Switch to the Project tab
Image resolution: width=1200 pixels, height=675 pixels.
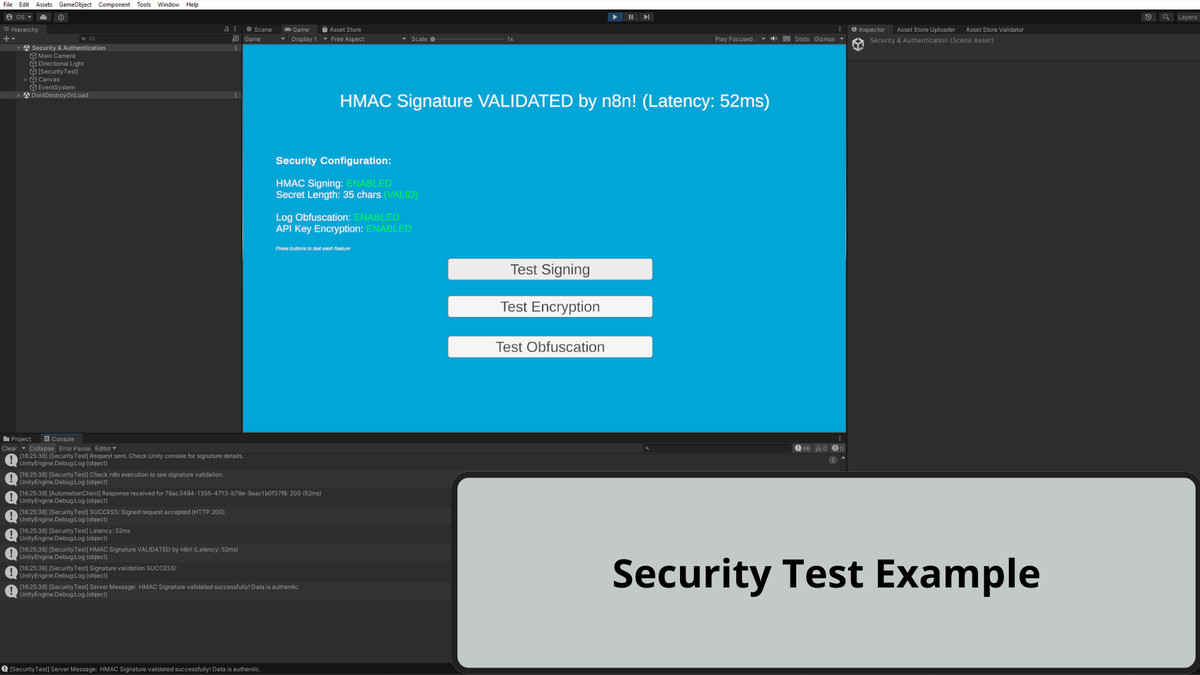[17, 439]
